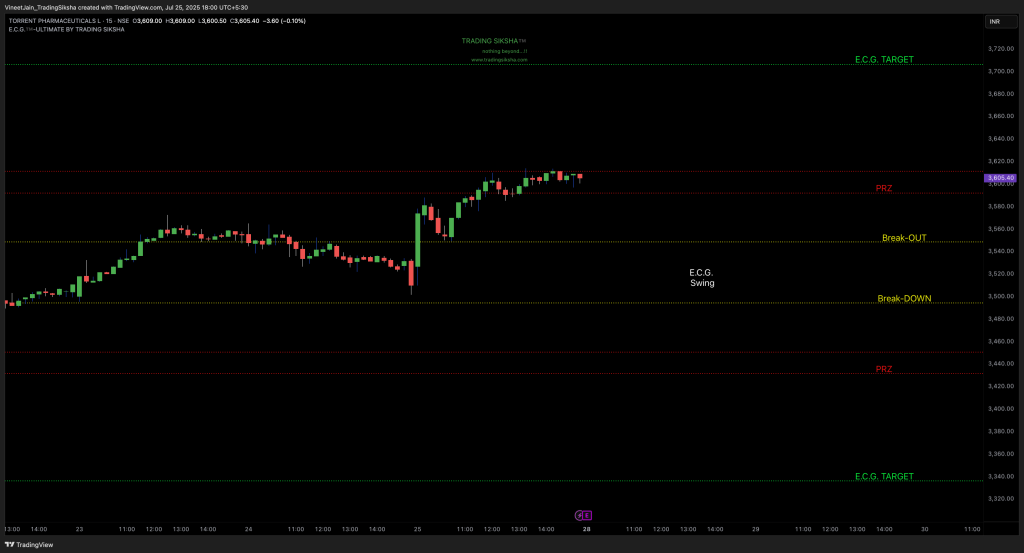Click date 28 on the time axis
1024x553 pixels.
point(587,529)
